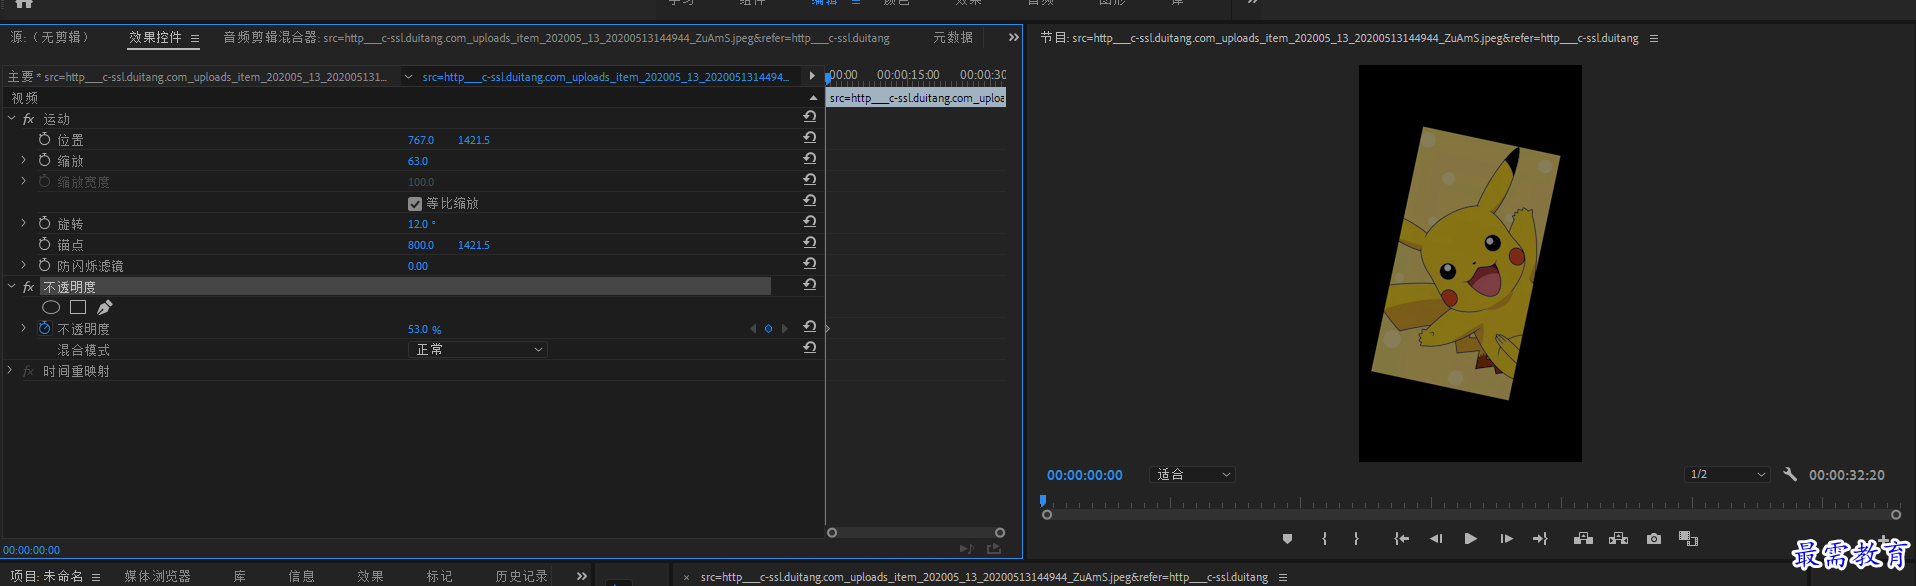Image resolution: width=1916 pixels, height=586 pixels.
Task: Add or remove 不透明度 keyframe
Action: [768, 329]
